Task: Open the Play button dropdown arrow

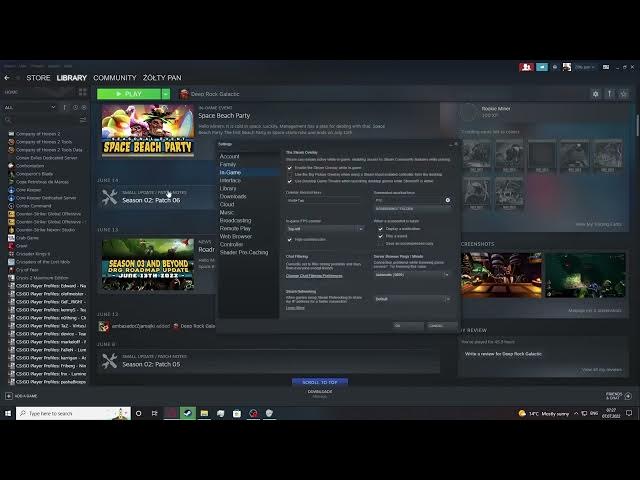Action: point(165,94)
